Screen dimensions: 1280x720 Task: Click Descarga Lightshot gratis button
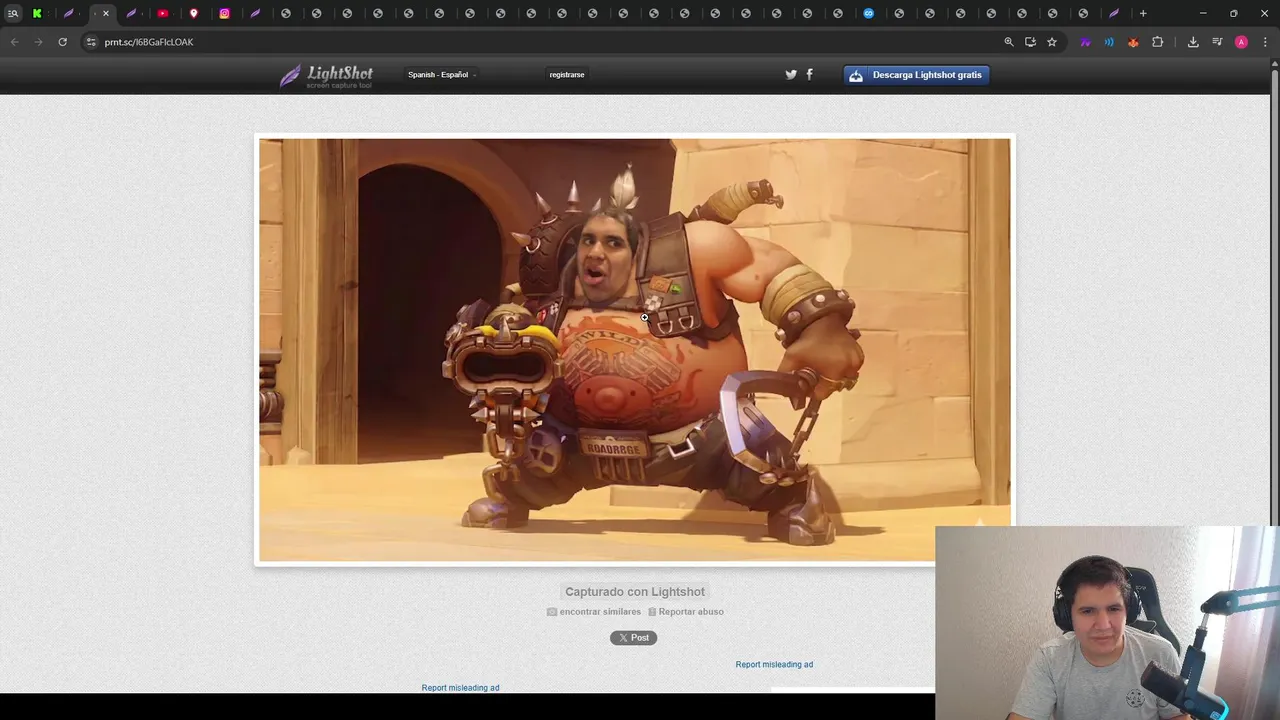[x=916, y=75]
